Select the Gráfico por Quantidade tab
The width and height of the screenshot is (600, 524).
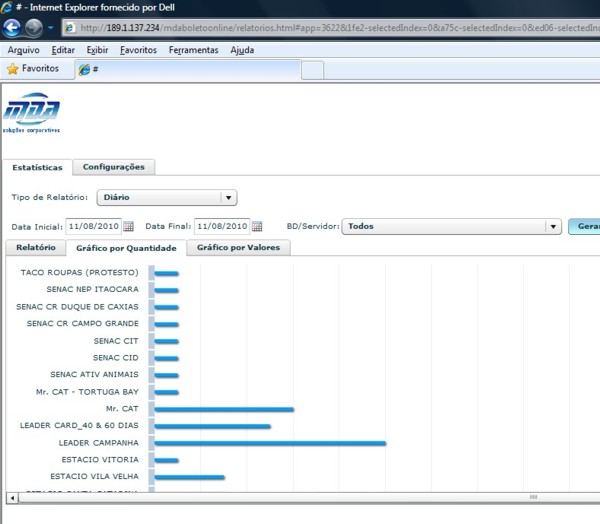(126, 248)
